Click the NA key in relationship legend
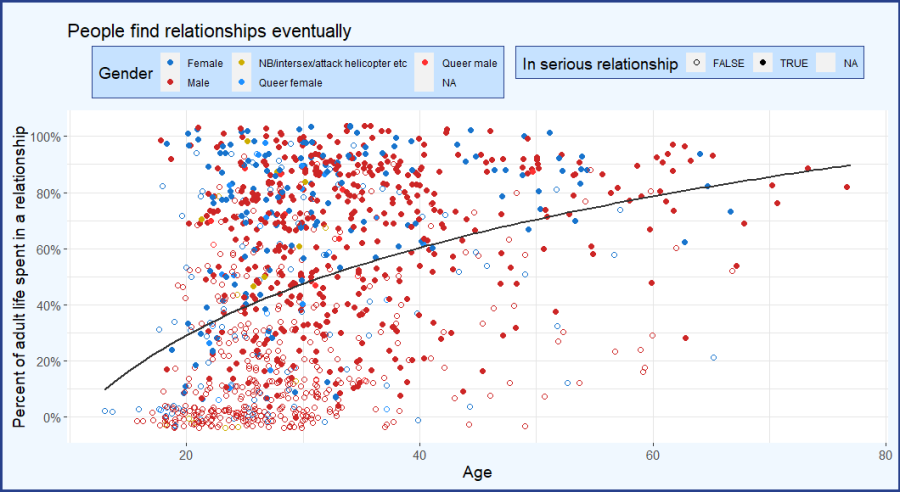The image size is (900, 492). tap(828, 64)
